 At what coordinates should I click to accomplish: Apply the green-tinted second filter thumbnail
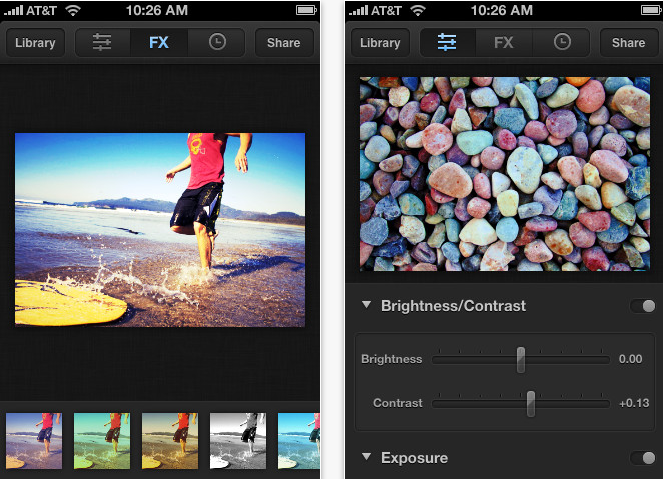pyautogui.click(x=102, y=441)
